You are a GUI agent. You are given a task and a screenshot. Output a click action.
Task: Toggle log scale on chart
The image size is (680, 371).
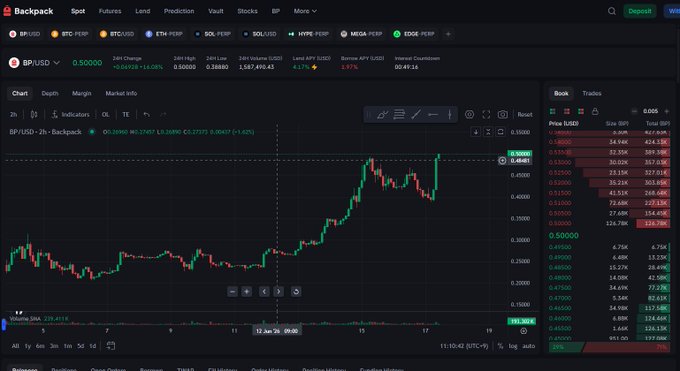click(x=513, y=346)
